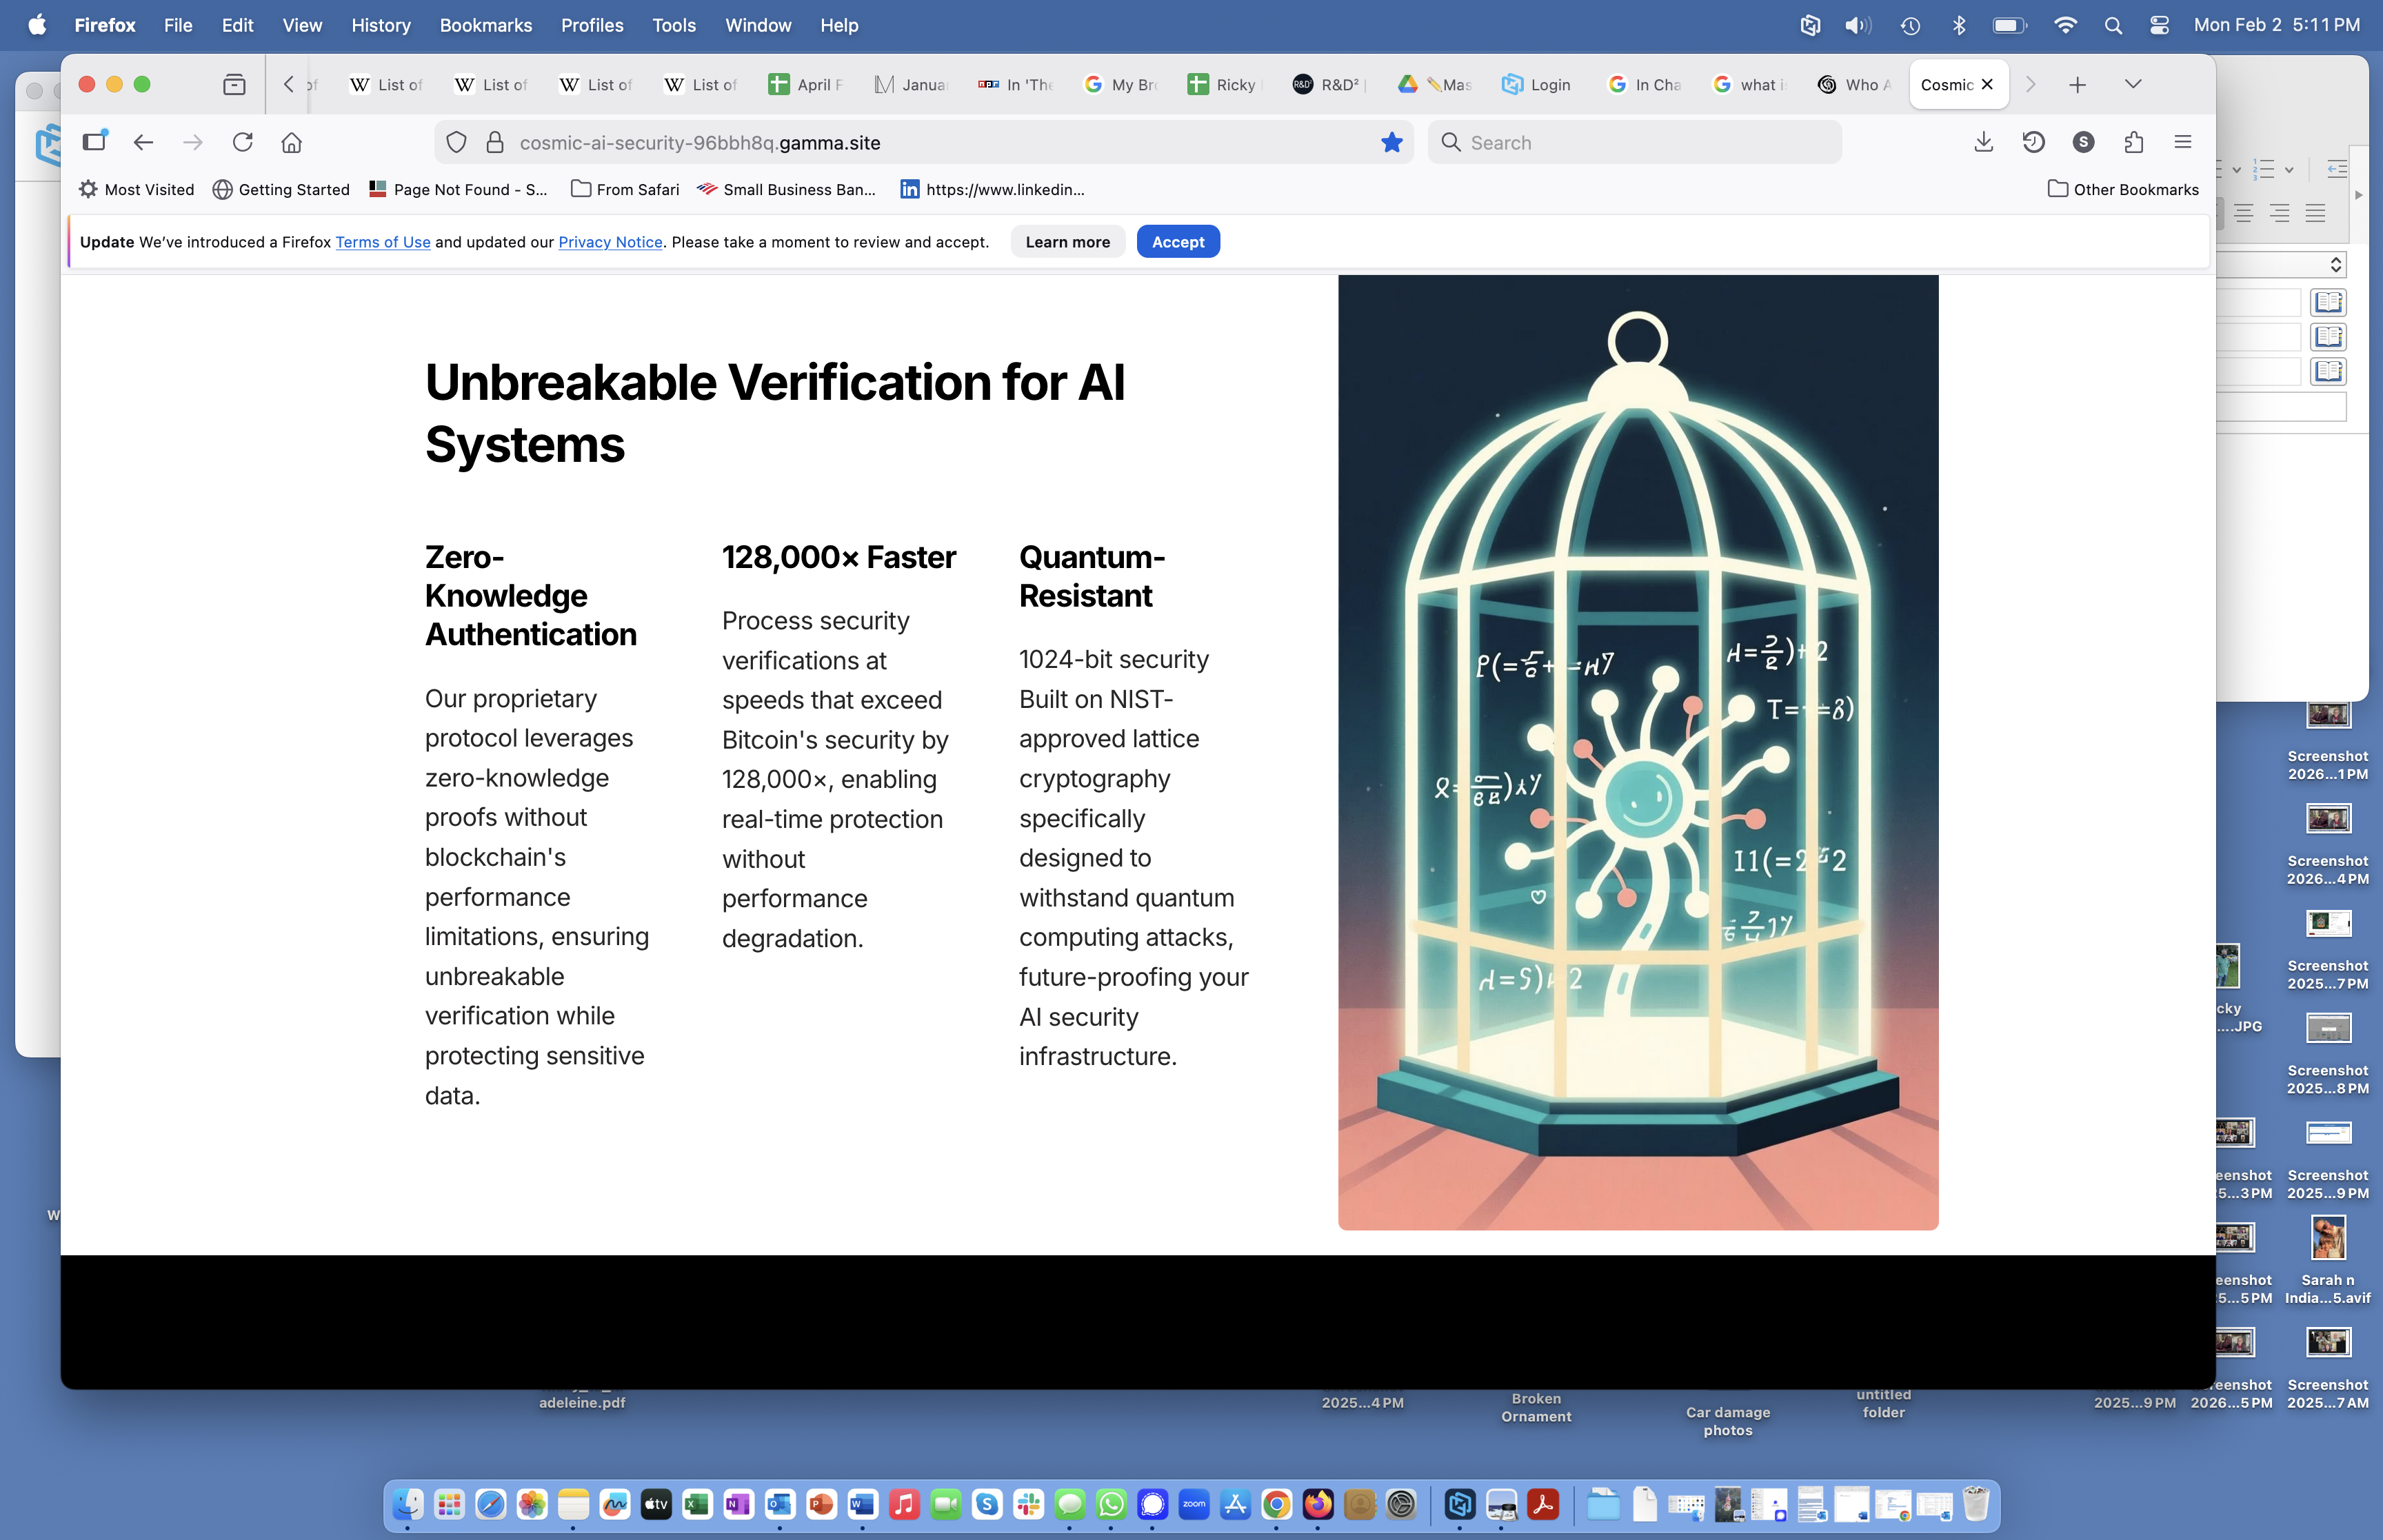Open the Other Bookmarks folder
Viewport: 2383px width, 1540px height.
2123,189
